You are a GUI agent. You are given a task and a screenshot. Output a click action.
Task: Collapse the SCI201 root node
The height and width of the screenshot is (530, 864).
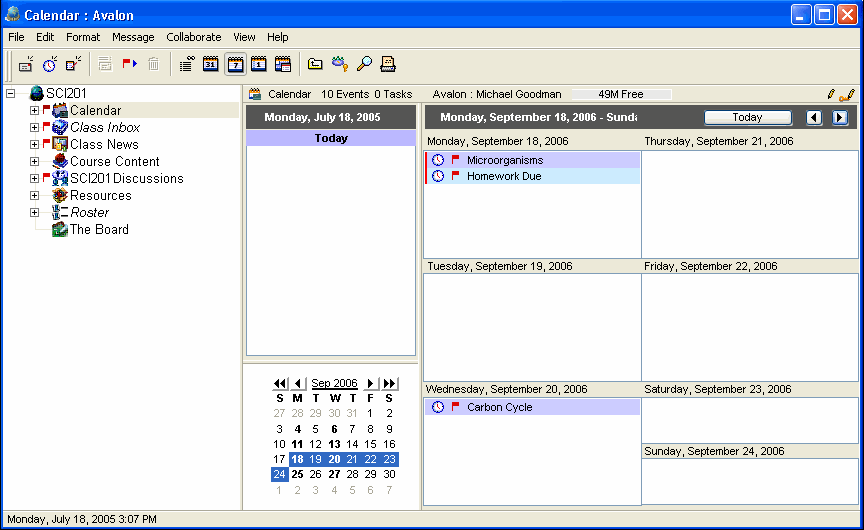[11, 93]
